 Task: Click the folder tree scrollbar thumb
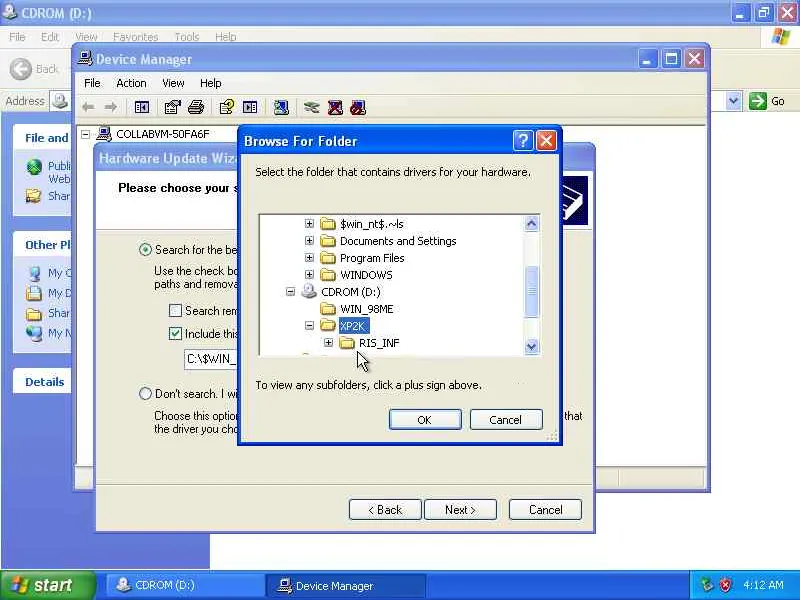[x=531, y=291]
